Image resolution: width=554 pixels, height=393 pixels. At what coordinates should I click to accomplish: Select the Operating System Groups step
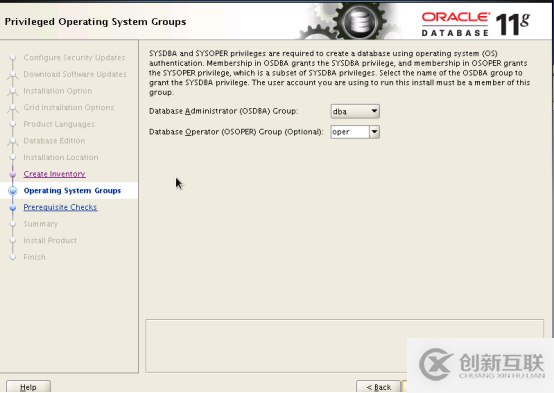(72, 190)
